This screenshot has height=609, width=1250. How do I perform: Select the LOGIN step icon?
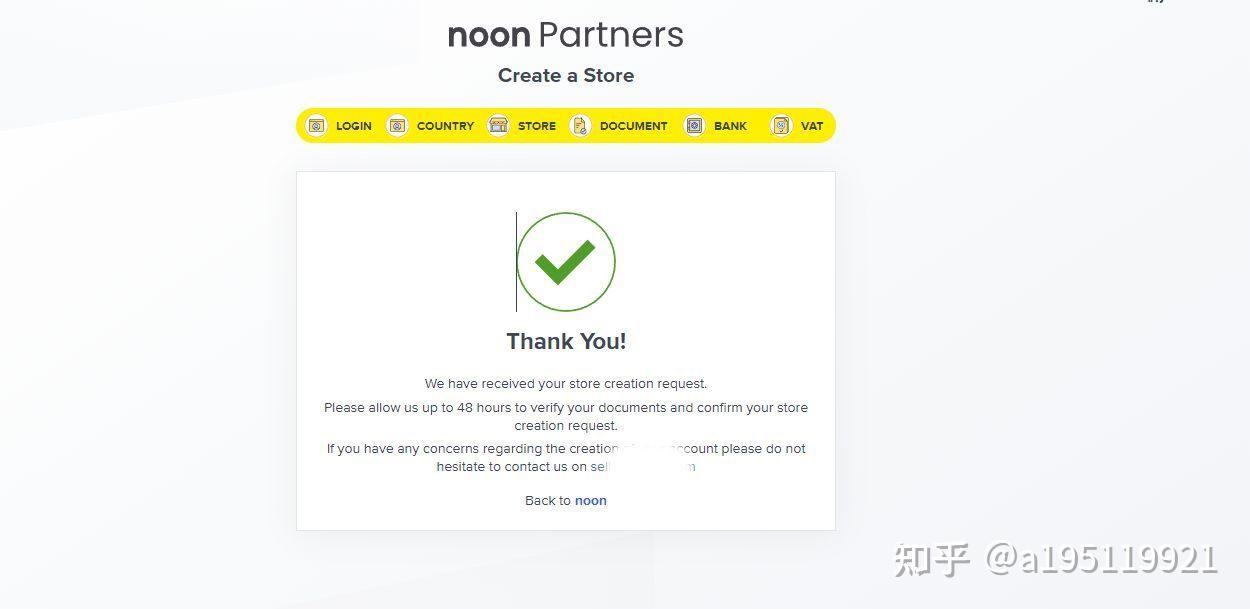317,125
